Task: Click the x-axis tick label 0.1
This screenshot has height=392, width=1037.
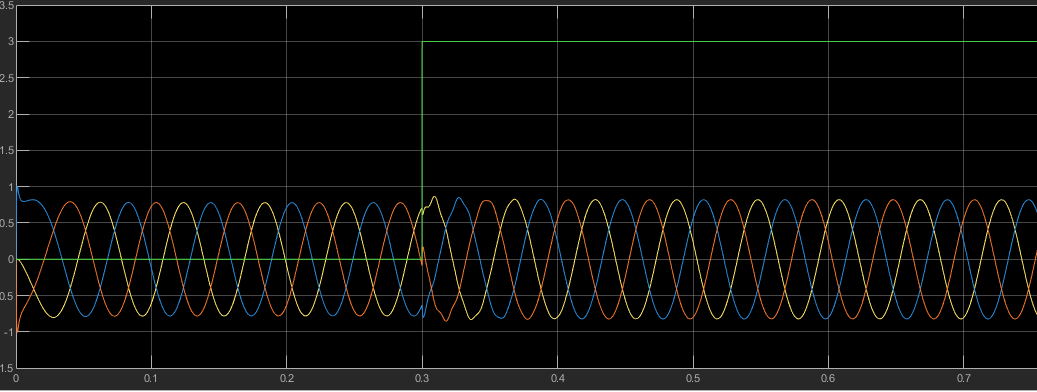Action: pos(151,379)
